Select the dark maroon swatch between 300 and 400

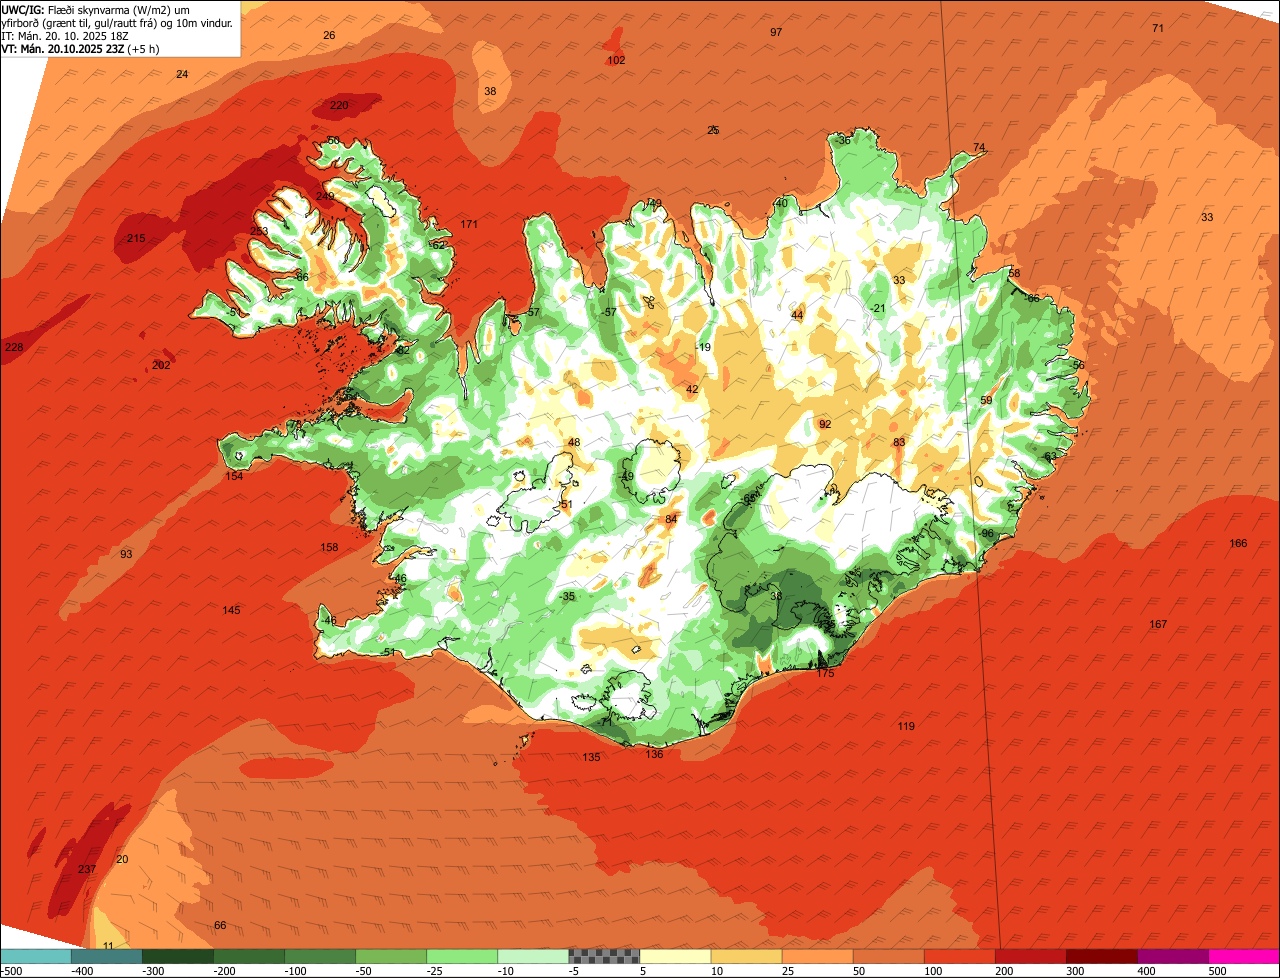1101,956
